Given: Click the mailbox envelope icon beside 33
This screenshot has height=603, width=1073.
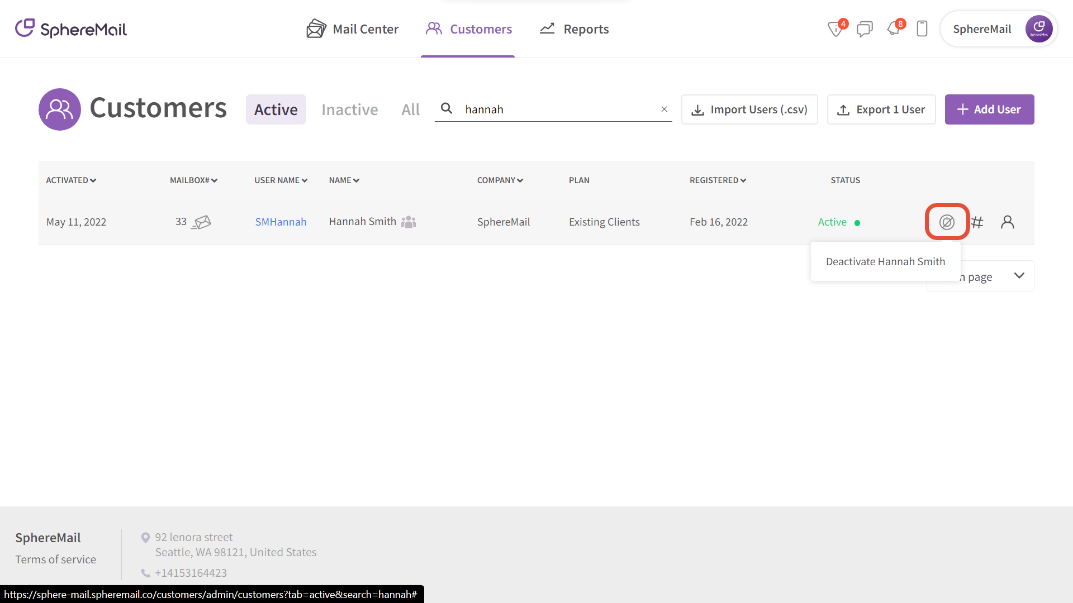Looking at the screenshot, I should point(201,222).
